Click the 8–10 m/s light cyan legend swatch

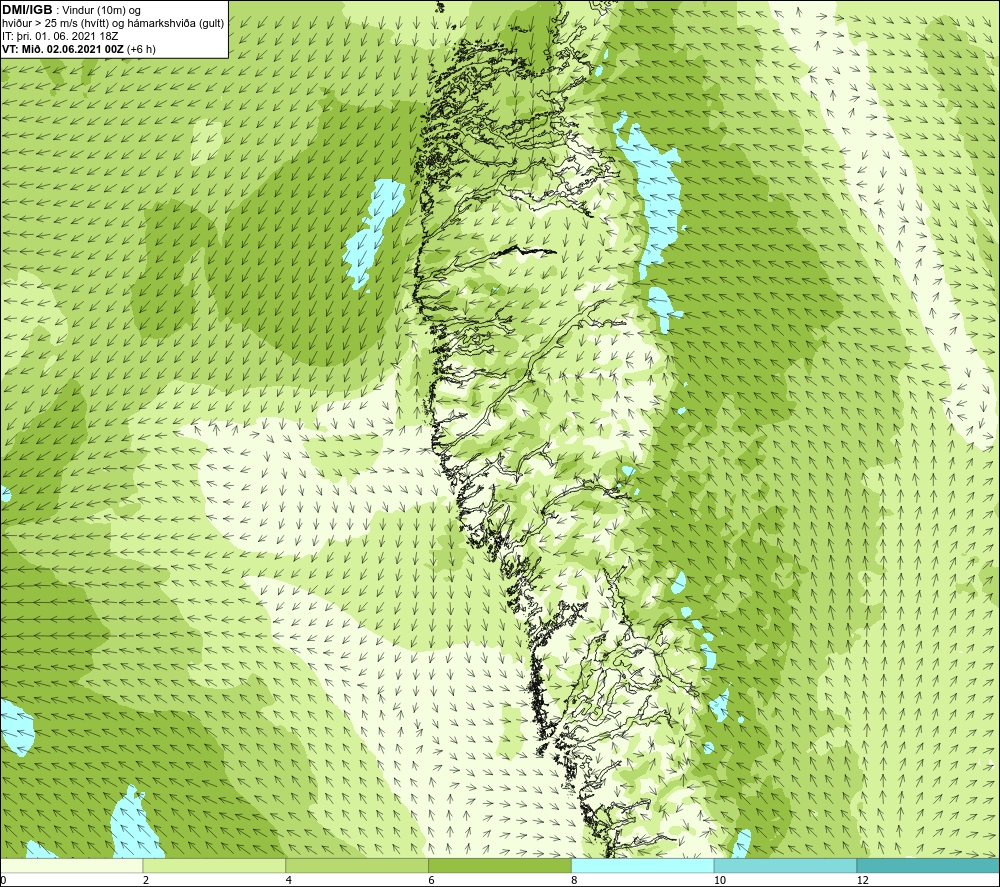(643, 865)
